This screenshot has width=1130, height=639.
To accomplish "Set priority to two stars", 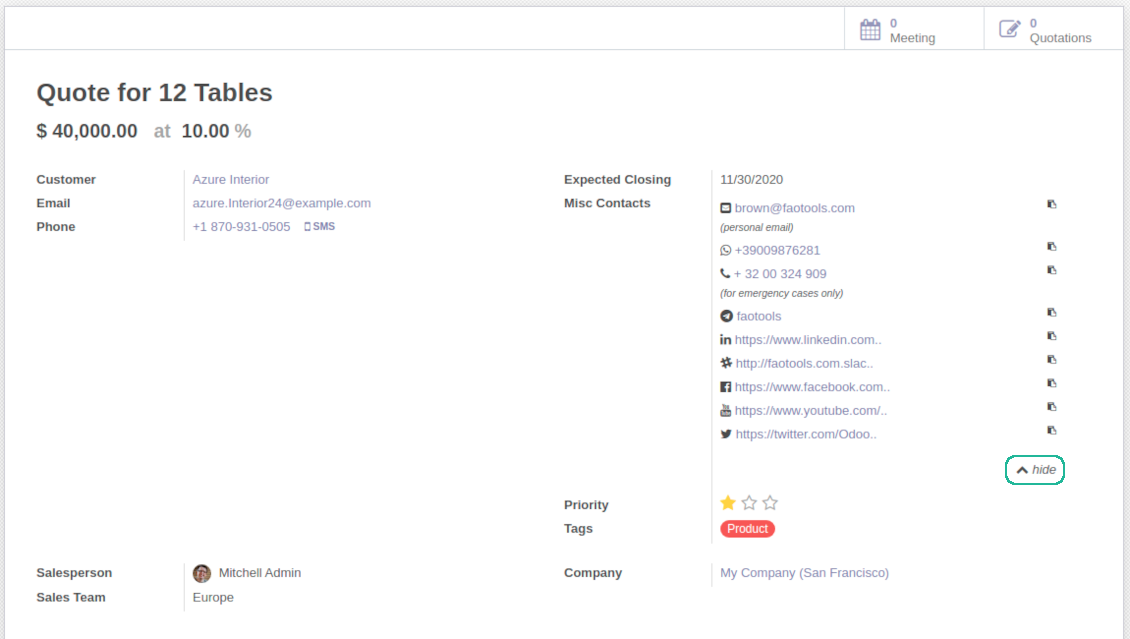I will pos(749,503).
